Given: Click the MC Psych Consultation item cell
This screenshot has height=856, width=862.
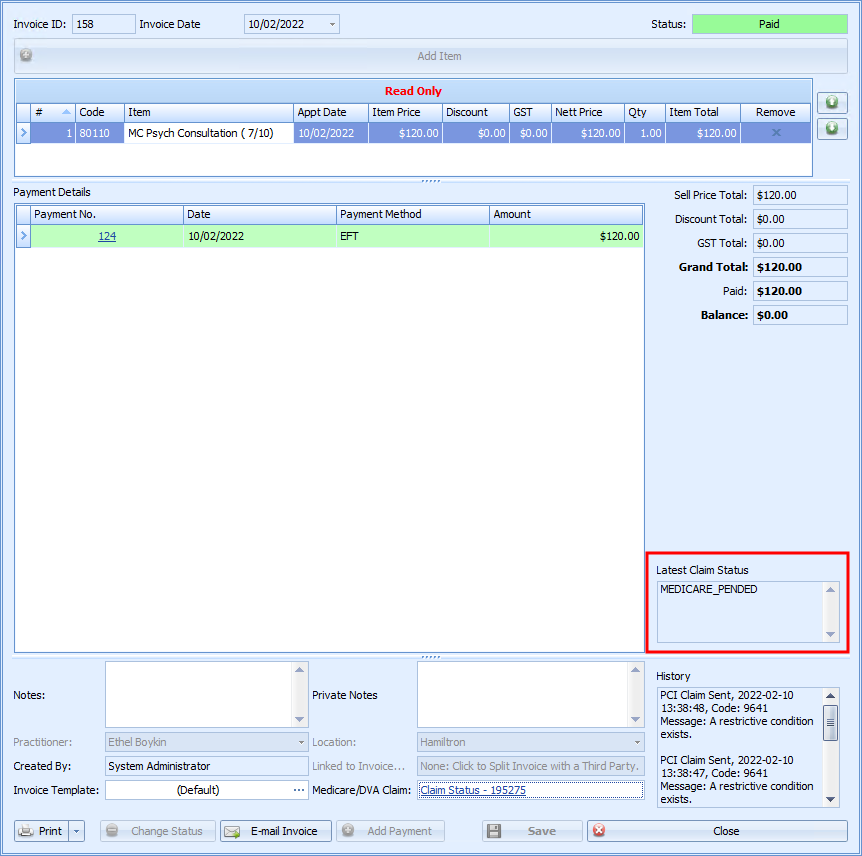Looking at the screenshot, I should pyautogui.click(x=209, y=133).
